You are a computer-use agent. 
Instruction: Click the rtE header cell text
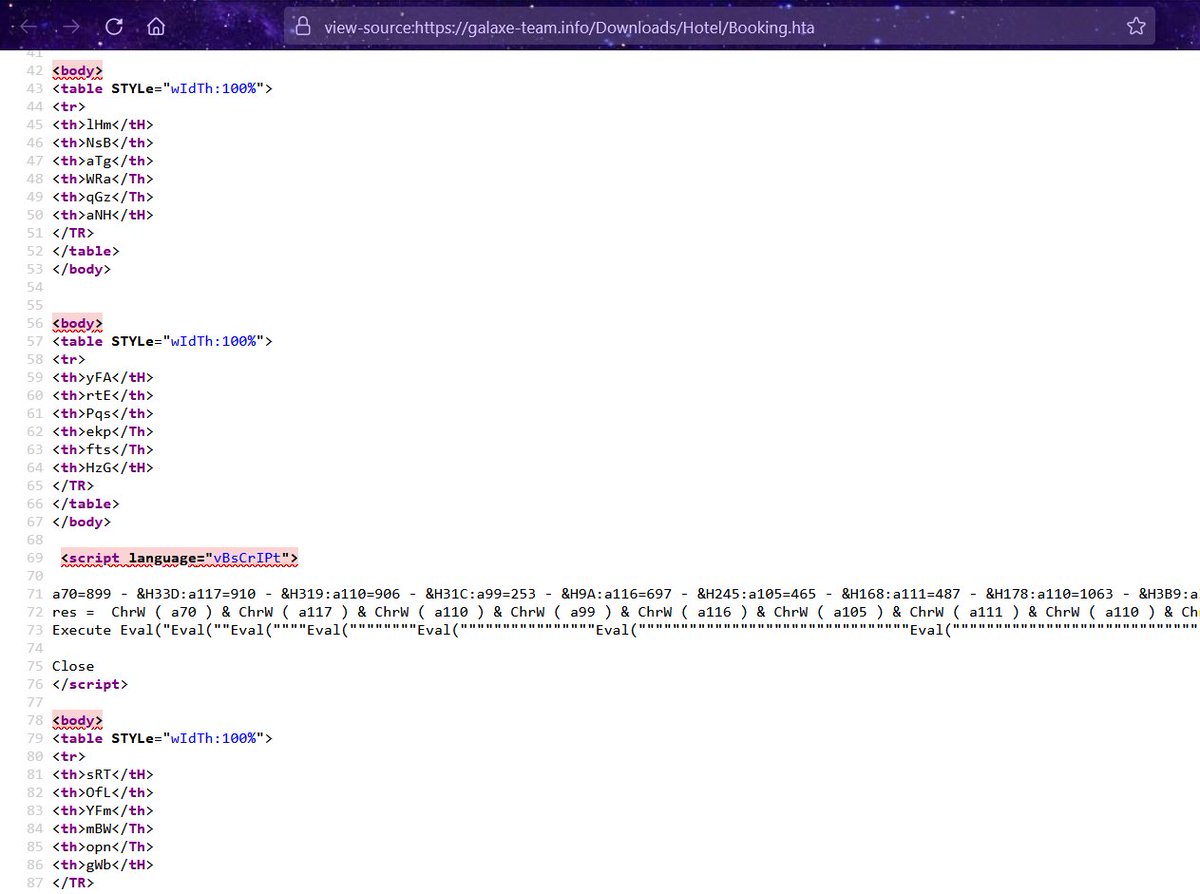[99, 395]
